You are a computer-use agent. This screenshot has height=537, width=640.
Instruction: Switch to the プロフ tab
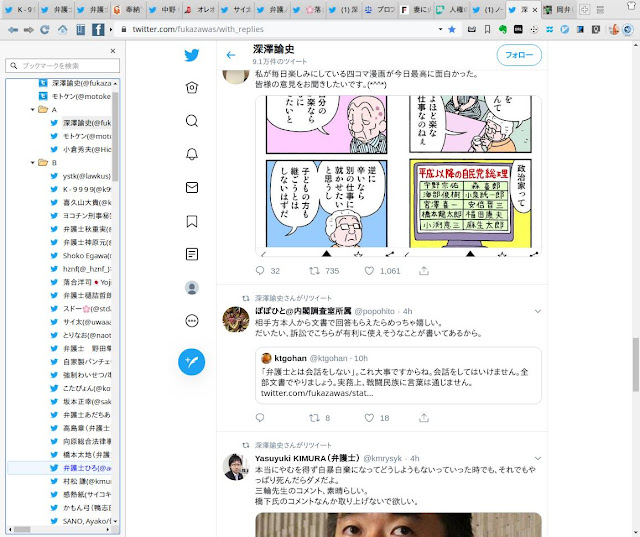pos(380,10)
